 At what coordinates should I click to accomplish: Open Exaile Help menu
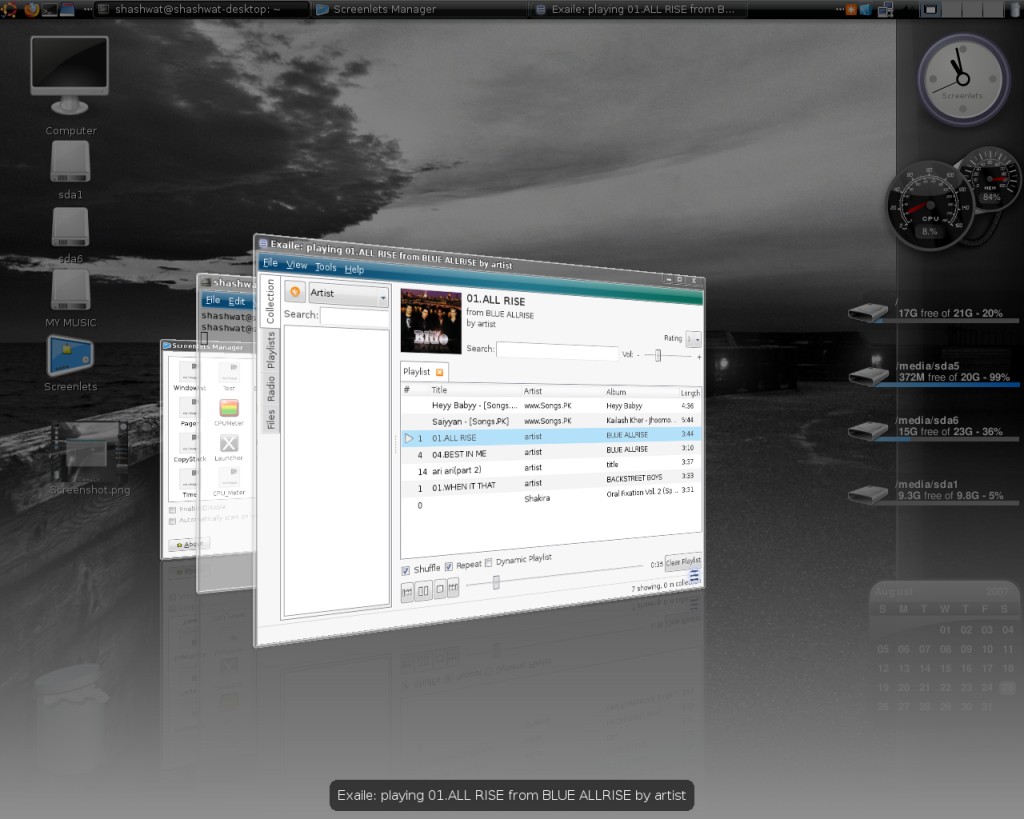click(x=354, y=269)
